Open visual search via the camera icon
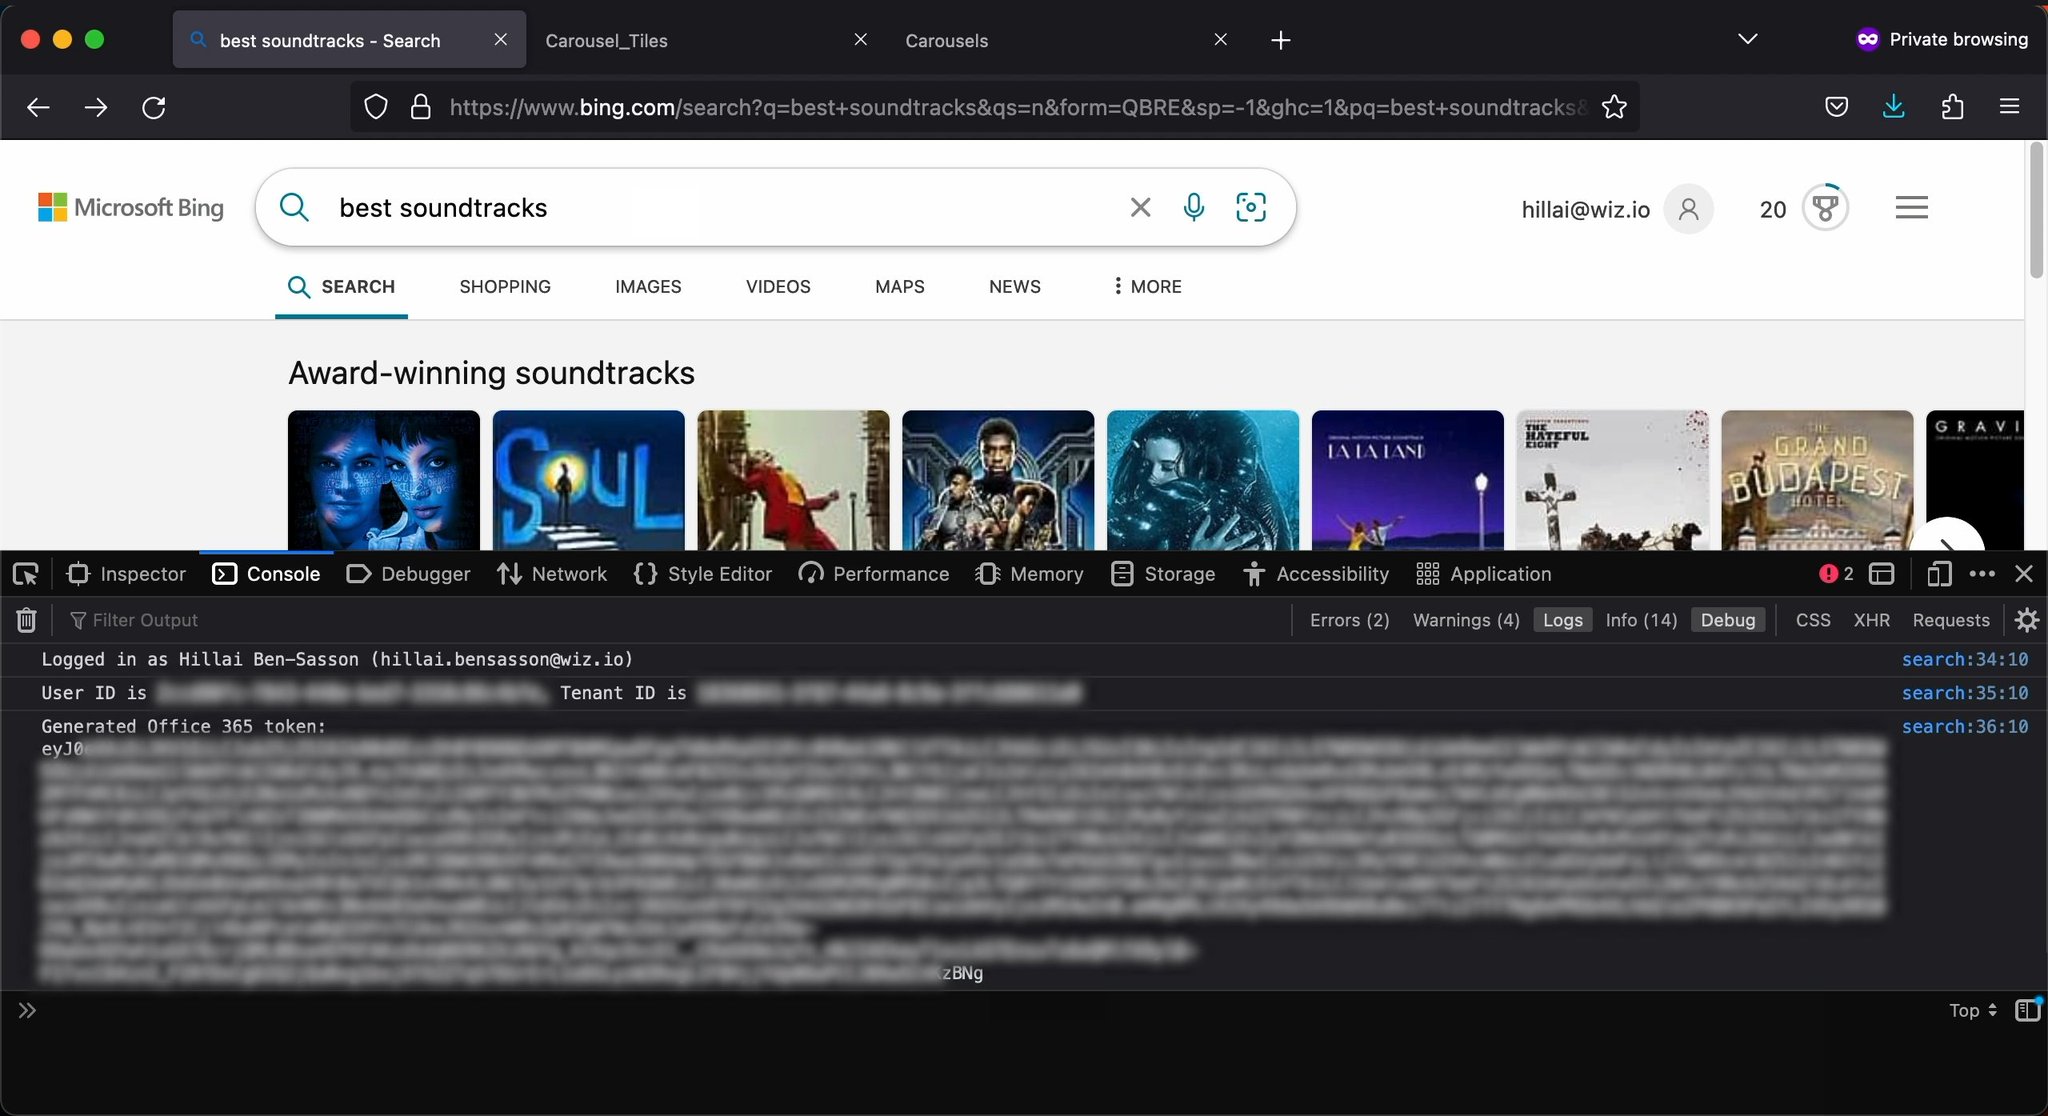 (x=1252, y=207)
